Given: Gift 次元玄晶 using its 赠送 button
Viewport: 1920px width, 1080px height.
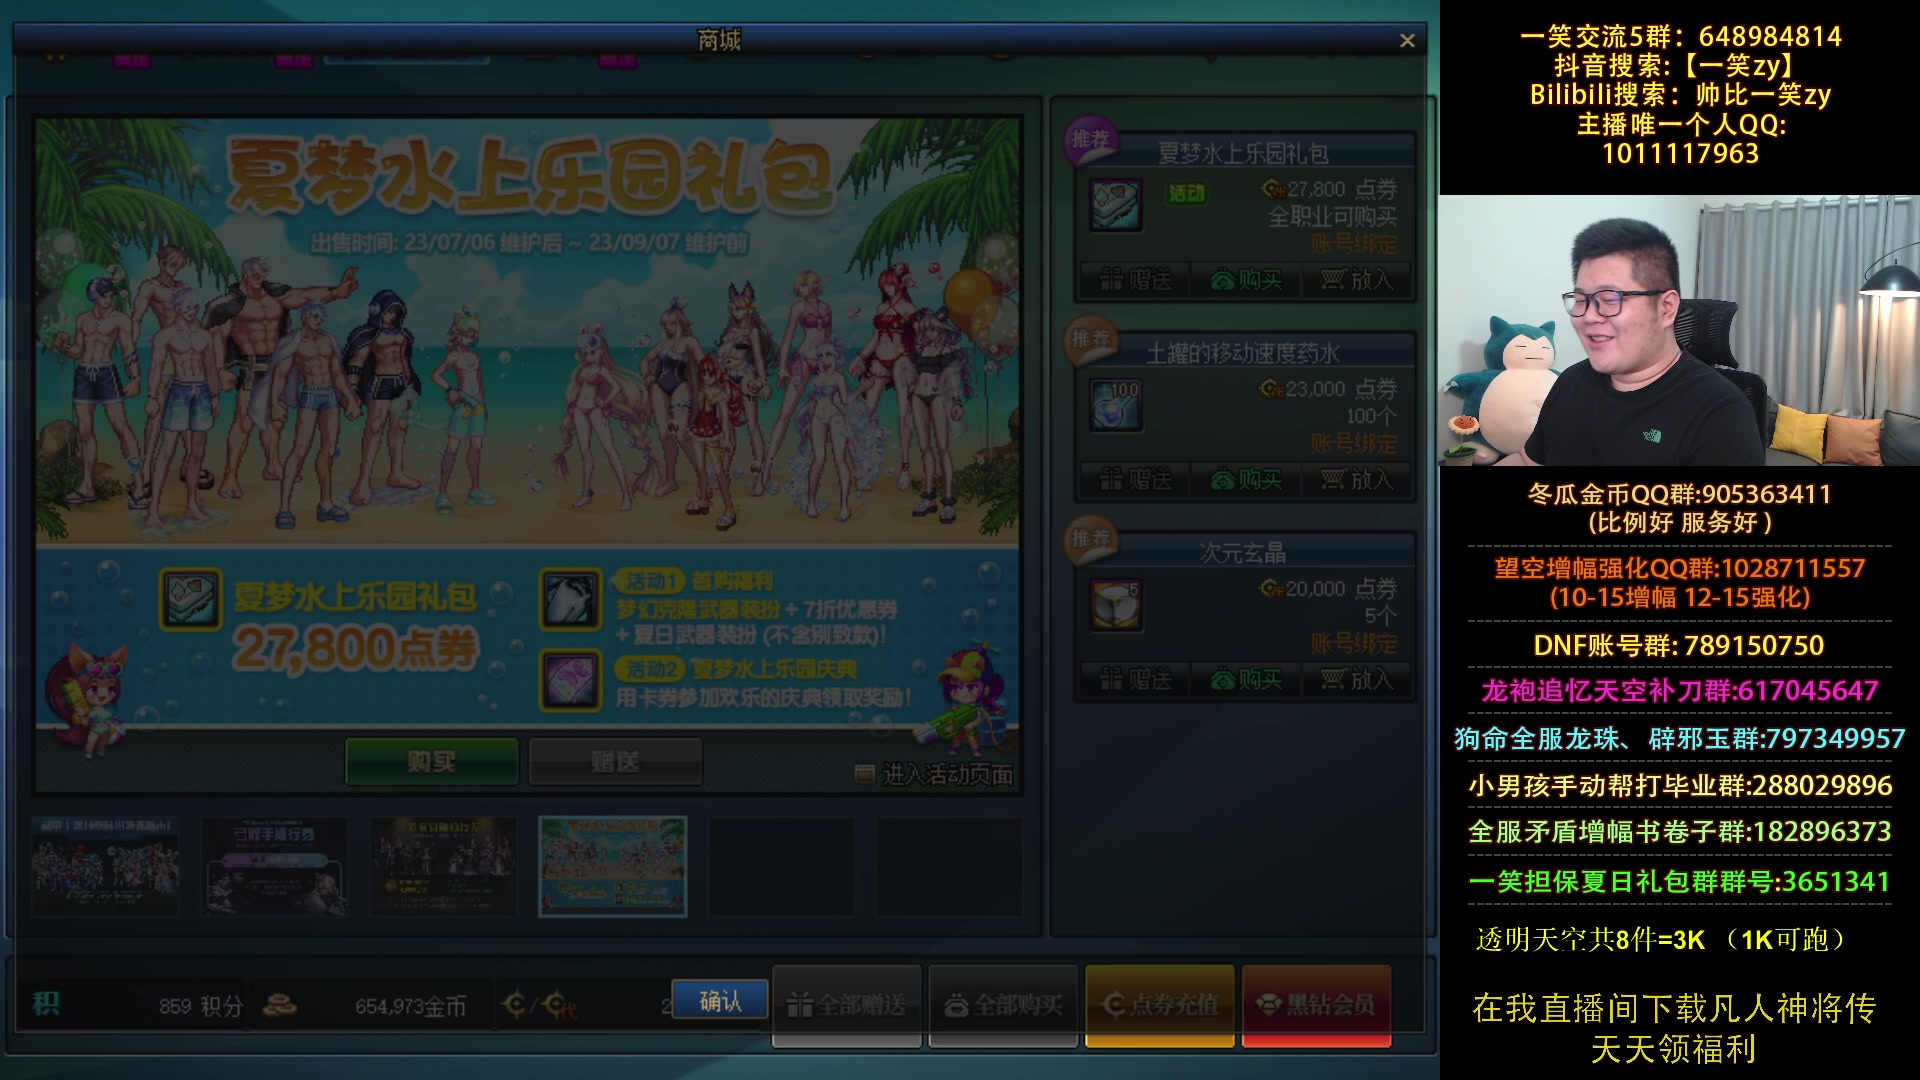Looking at the screenshot, I should click(1135, 680).
